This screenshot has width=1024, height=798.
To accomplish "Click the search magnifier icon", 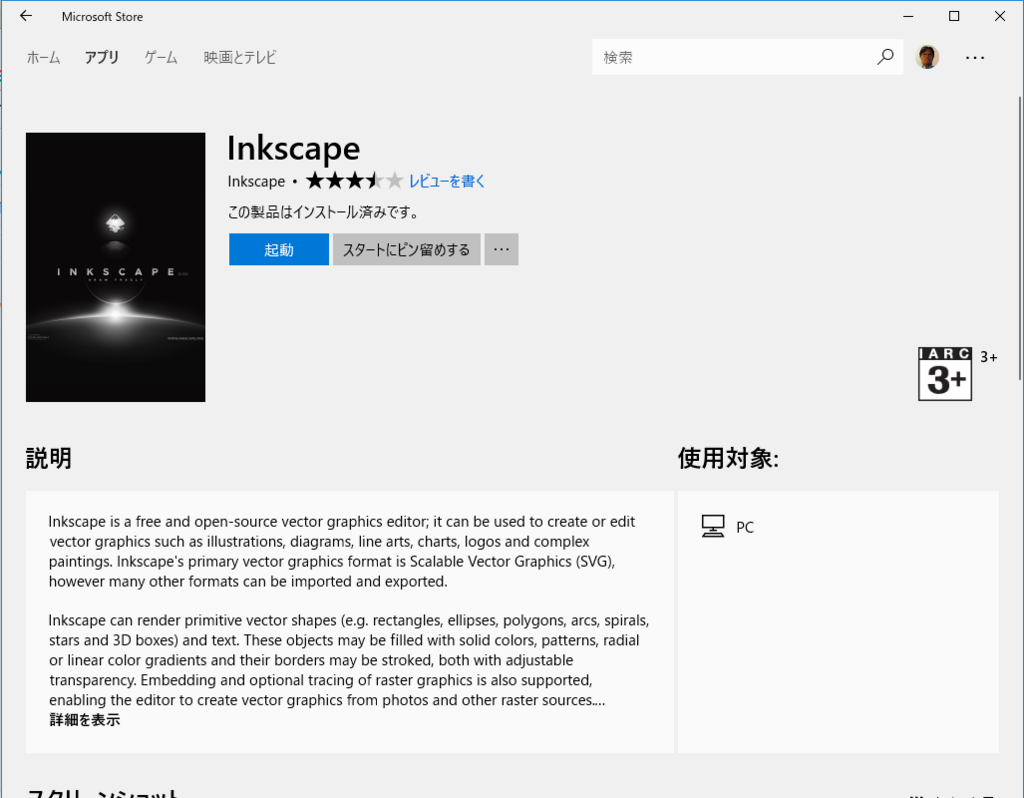I will 885,57.
